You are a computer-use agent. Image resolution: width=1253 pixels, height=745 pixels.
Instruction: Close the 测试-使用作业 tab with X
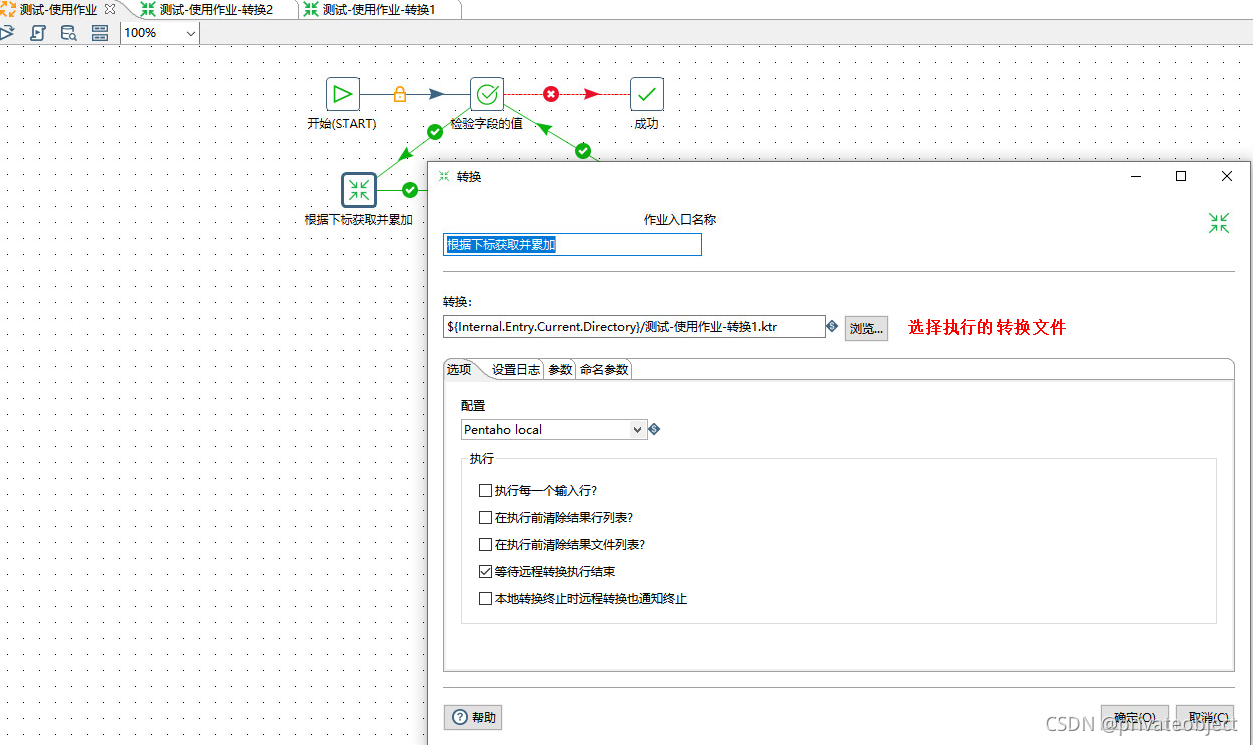[110, 8]
